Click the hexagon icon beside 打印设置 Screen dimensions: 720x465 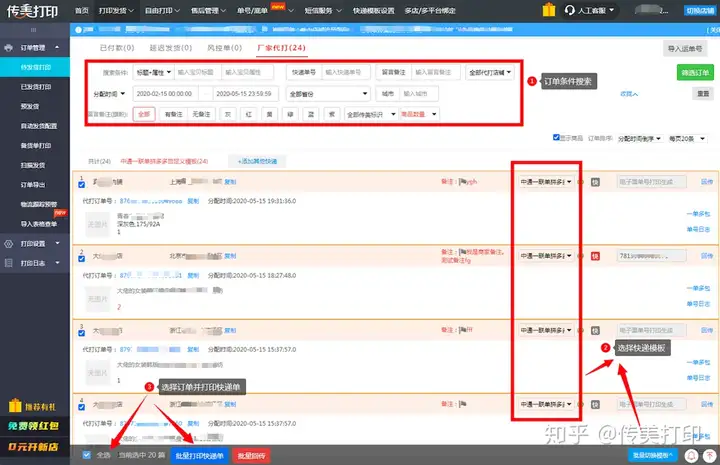8,244
